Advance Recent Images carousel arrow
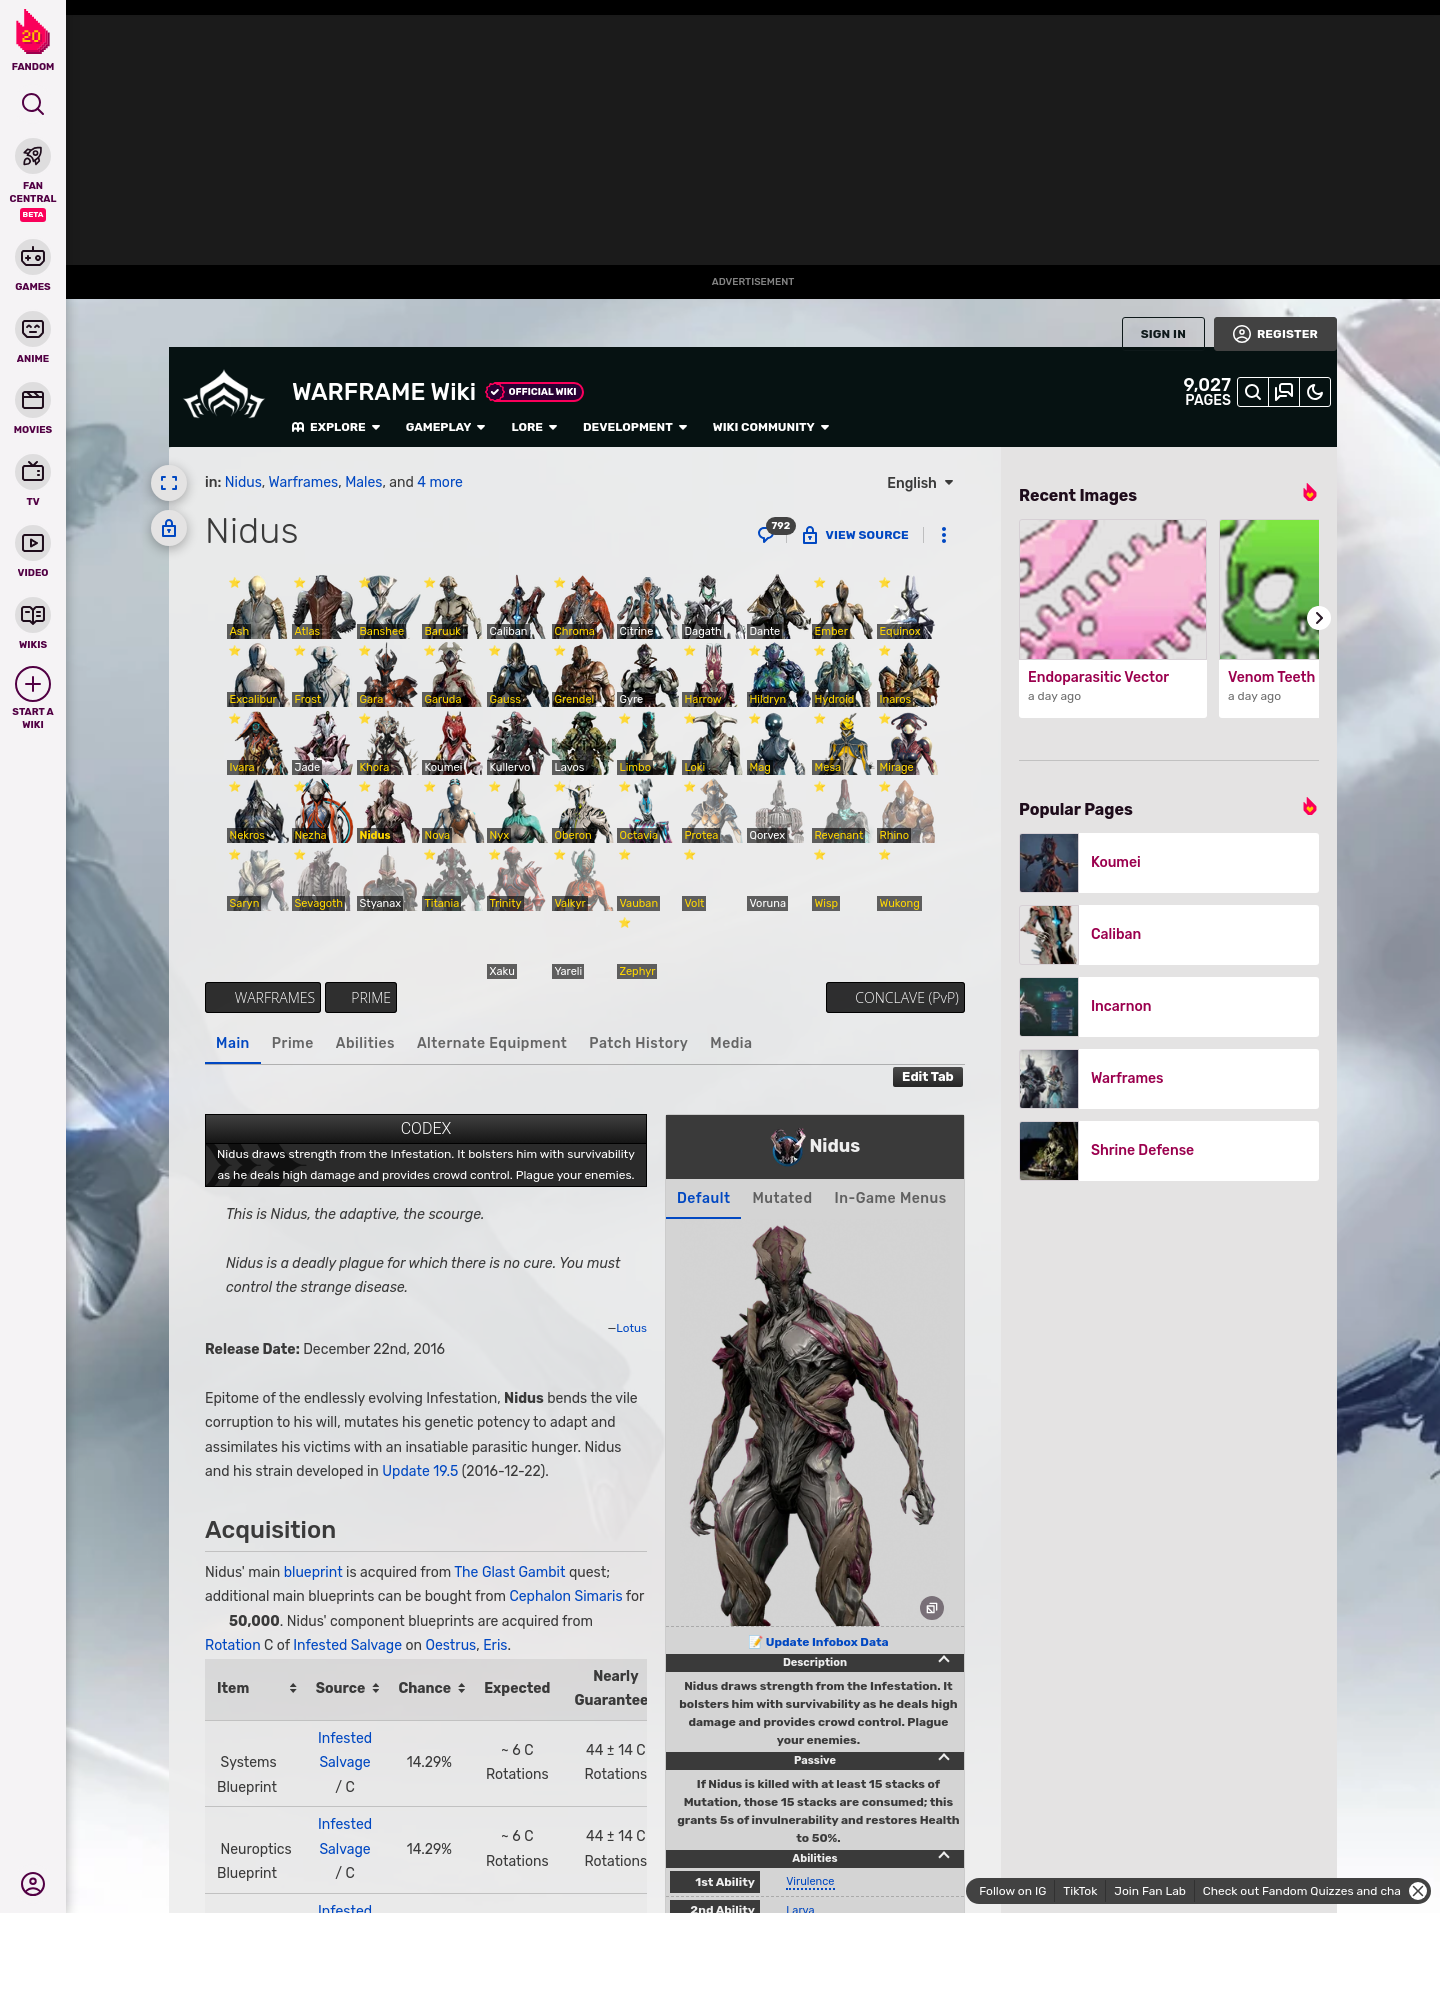1440x2000 pixels. click(x=1319, y=618)
